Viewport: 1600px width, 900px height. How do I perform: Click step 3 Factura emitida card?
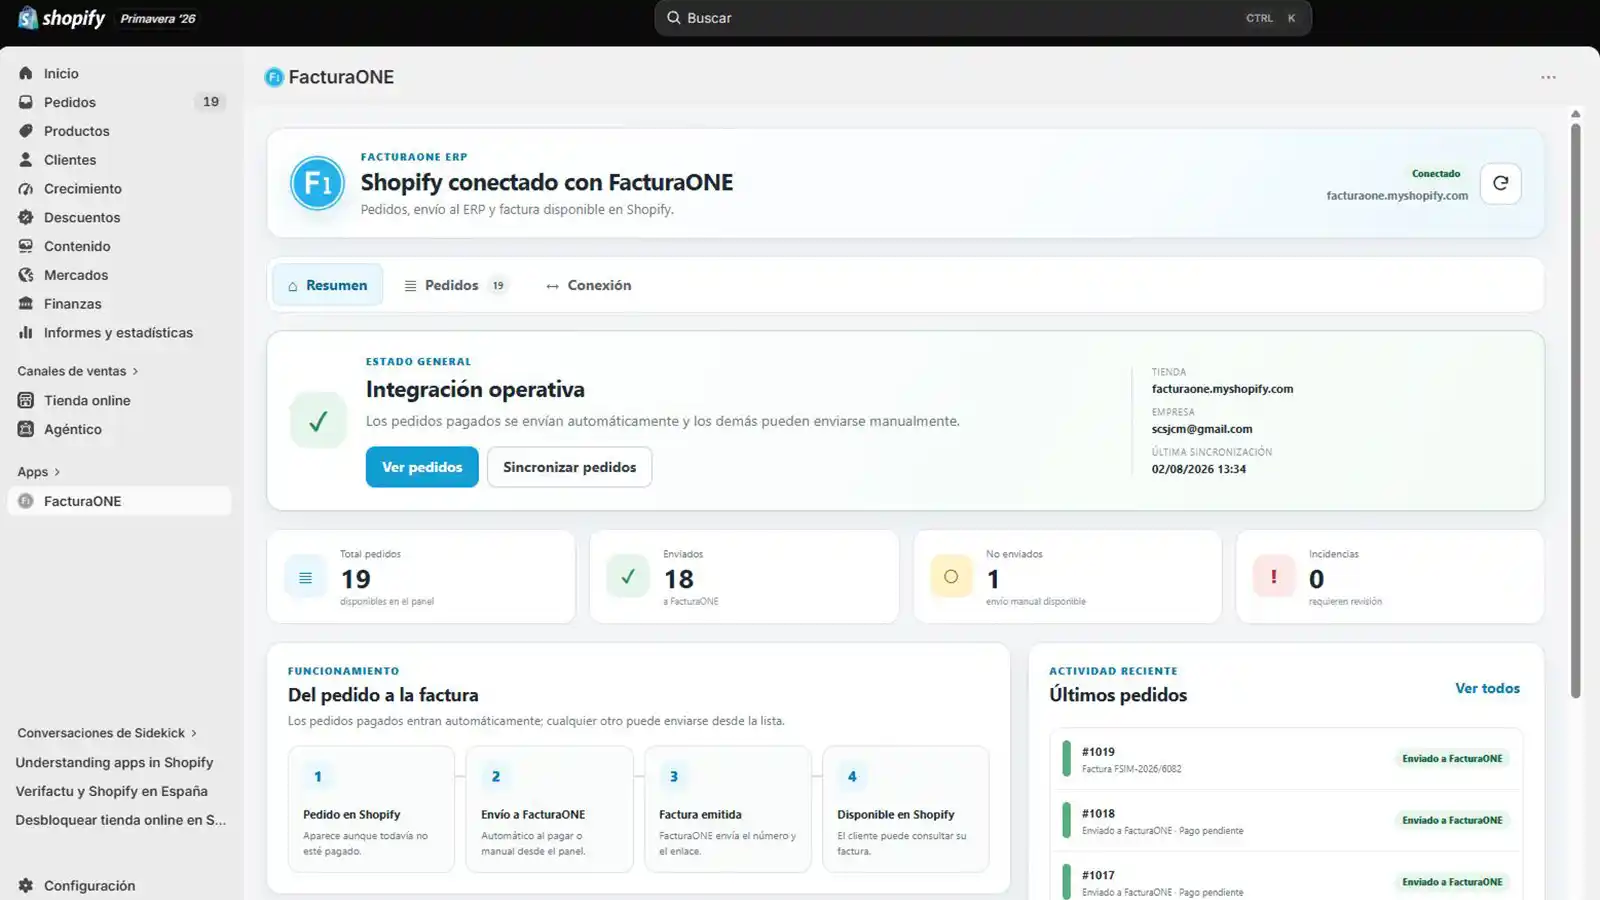(727, 809)
